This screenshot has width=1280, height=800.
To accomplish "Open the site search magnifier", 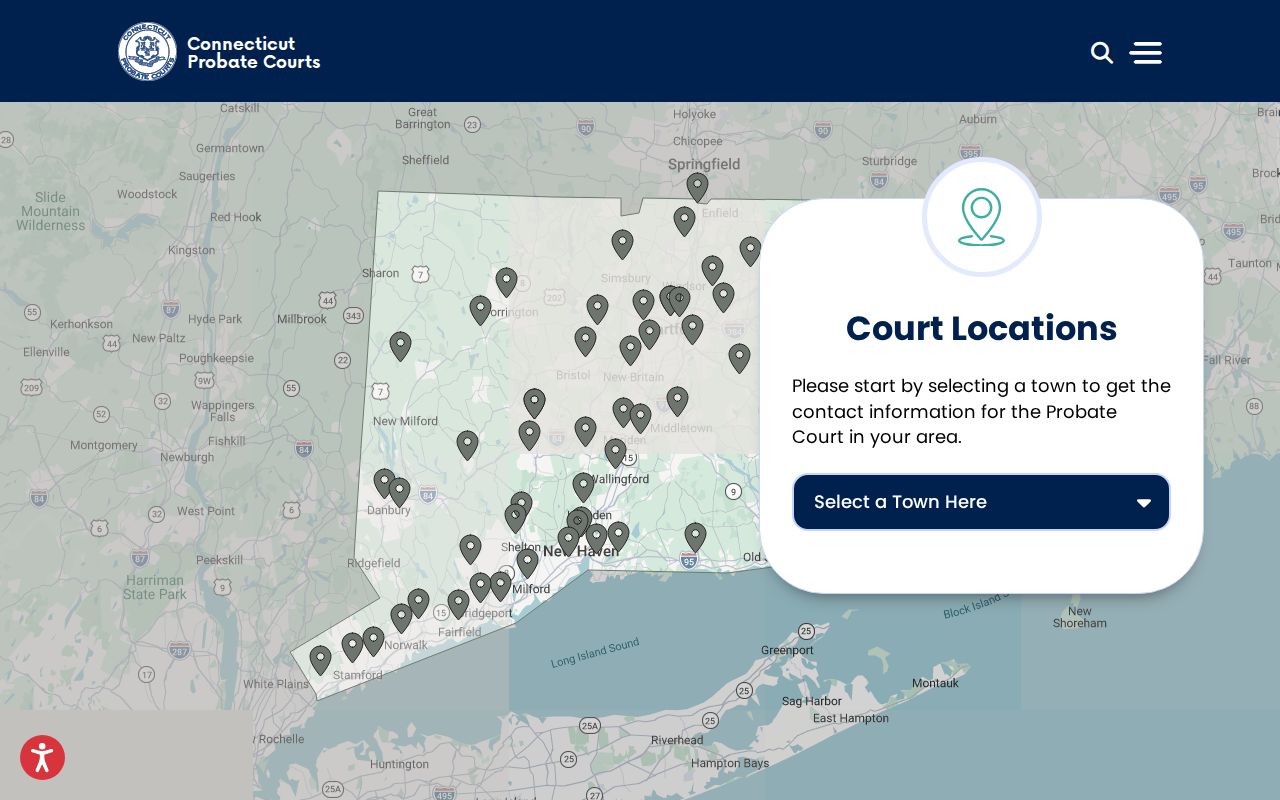I will point(1102,53).
